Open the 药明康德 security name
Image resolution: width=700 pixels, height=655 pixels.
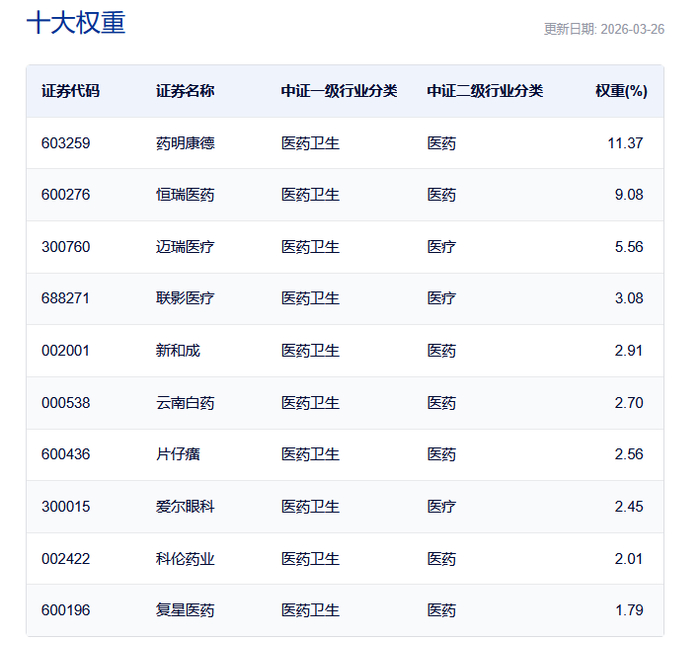point(185,143)
